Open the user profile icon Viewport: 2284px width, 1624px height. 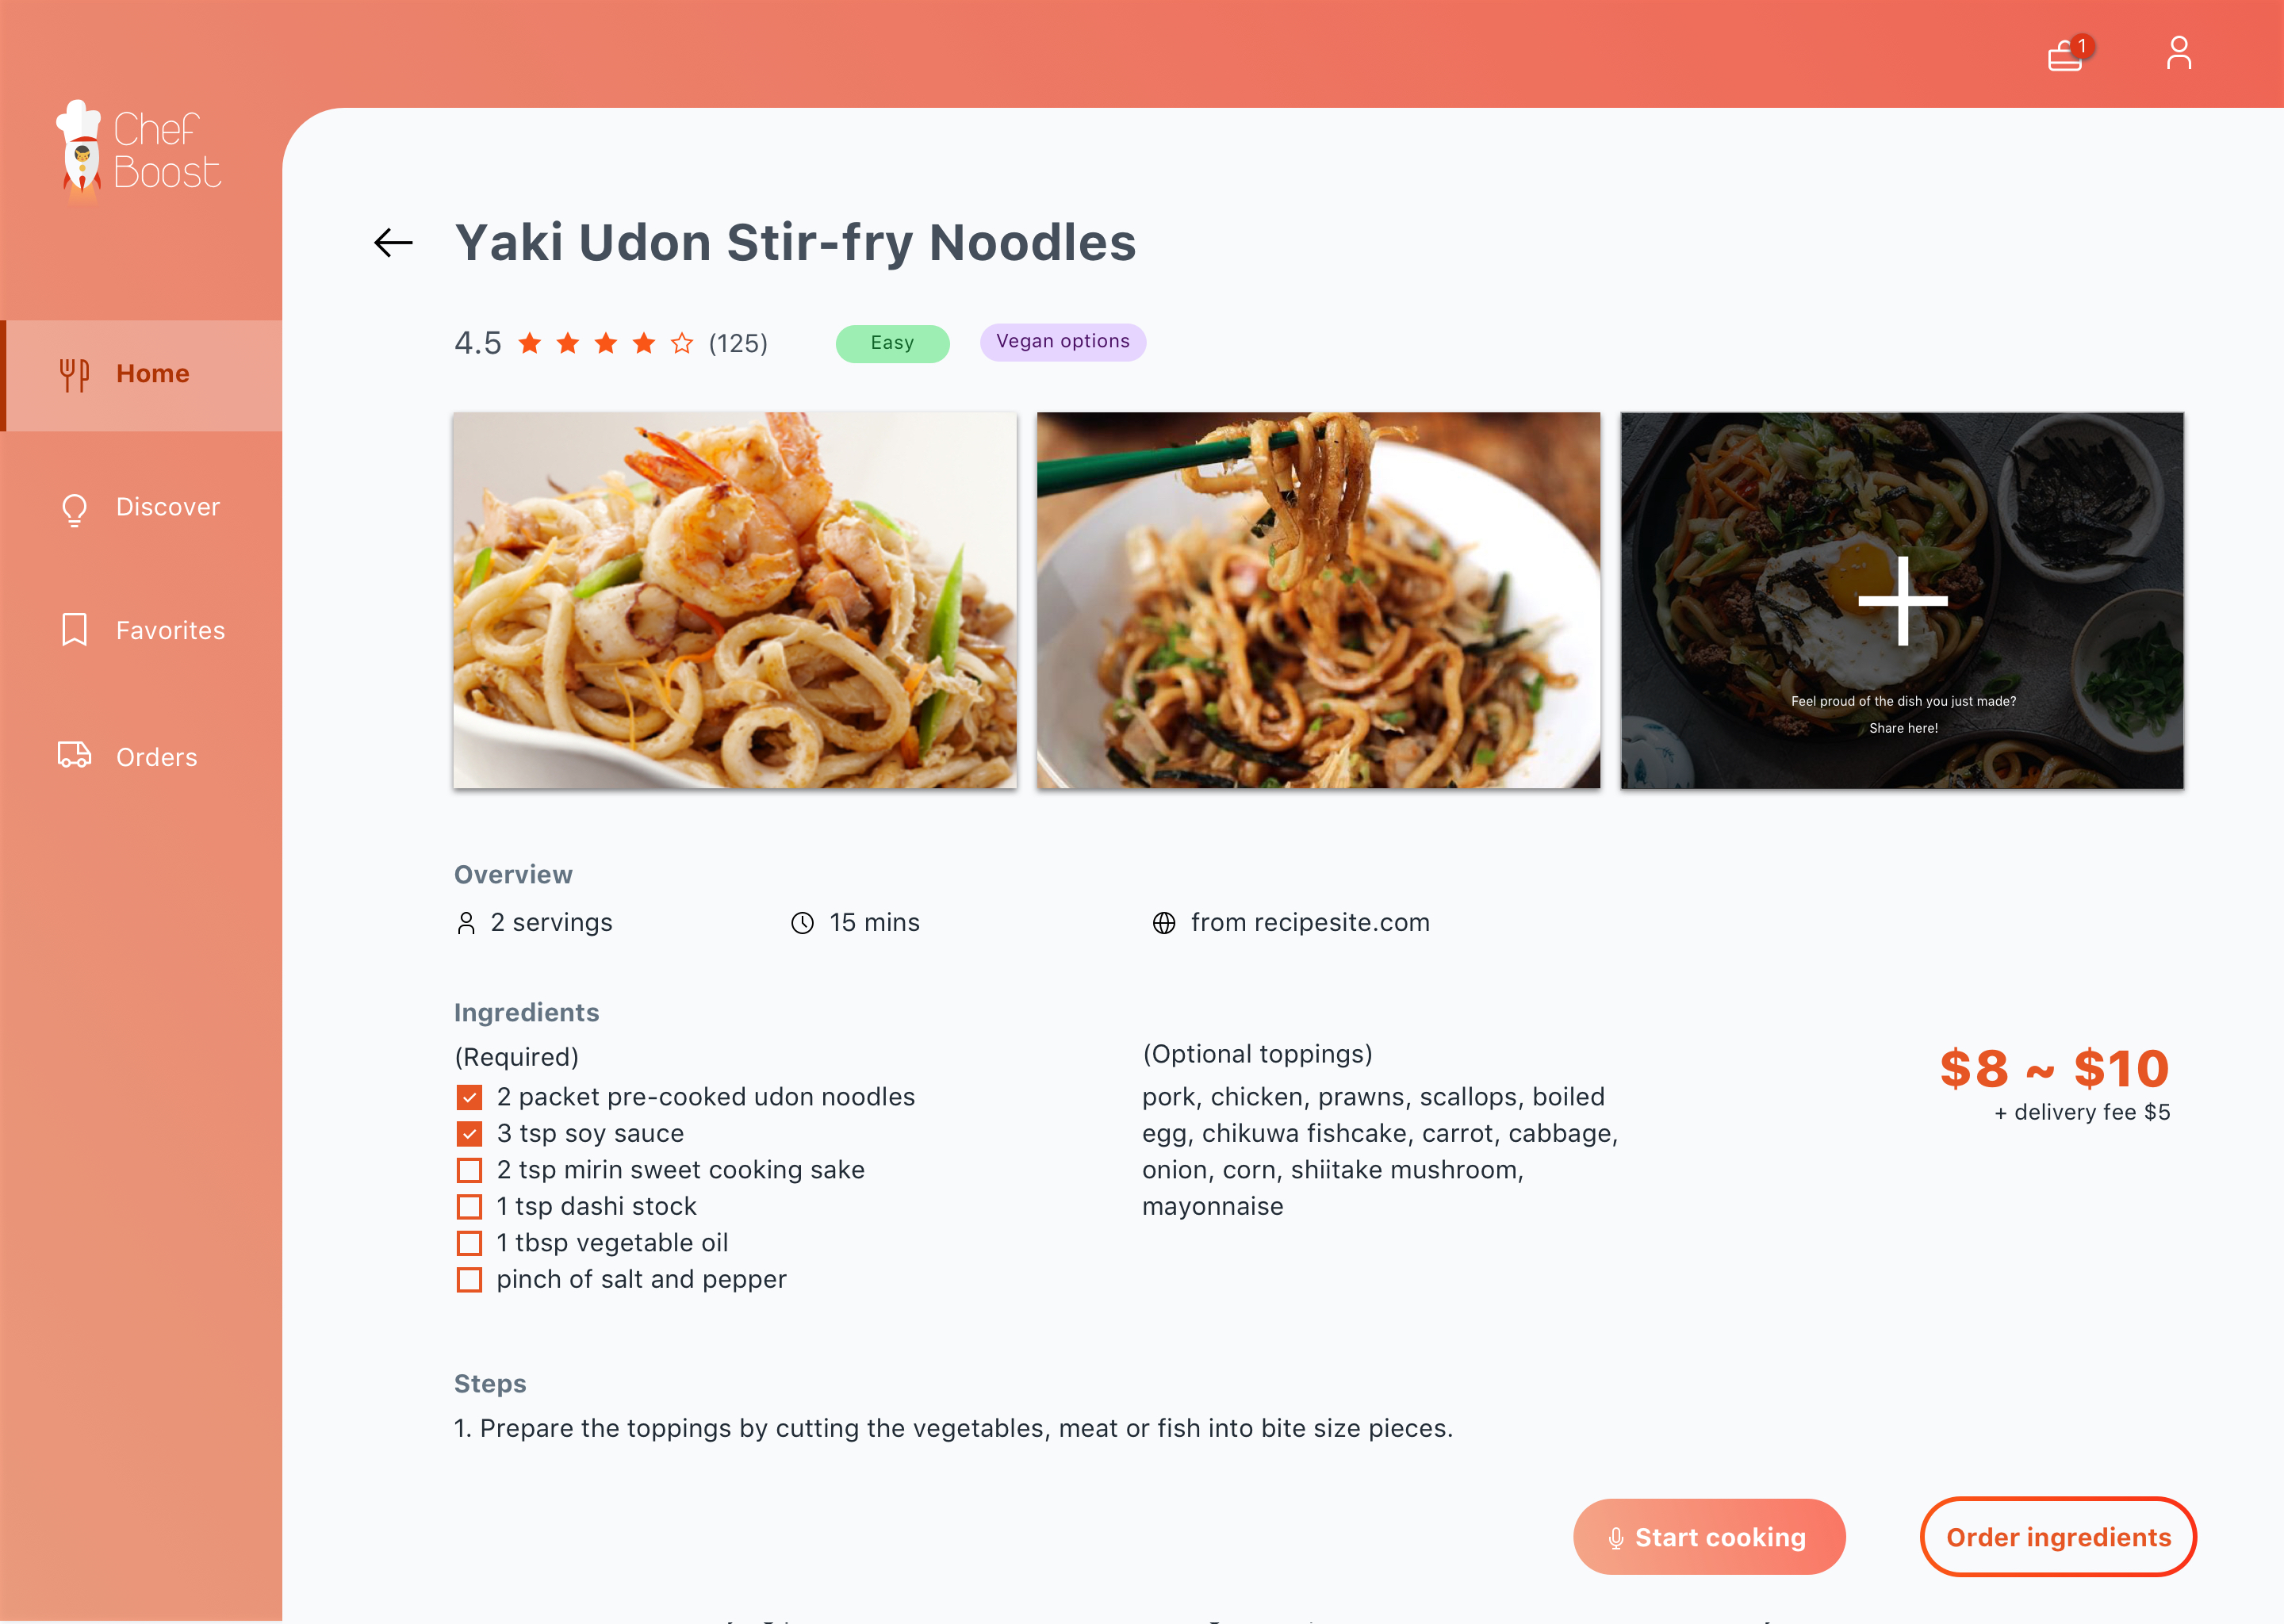tap(2178, 53)
